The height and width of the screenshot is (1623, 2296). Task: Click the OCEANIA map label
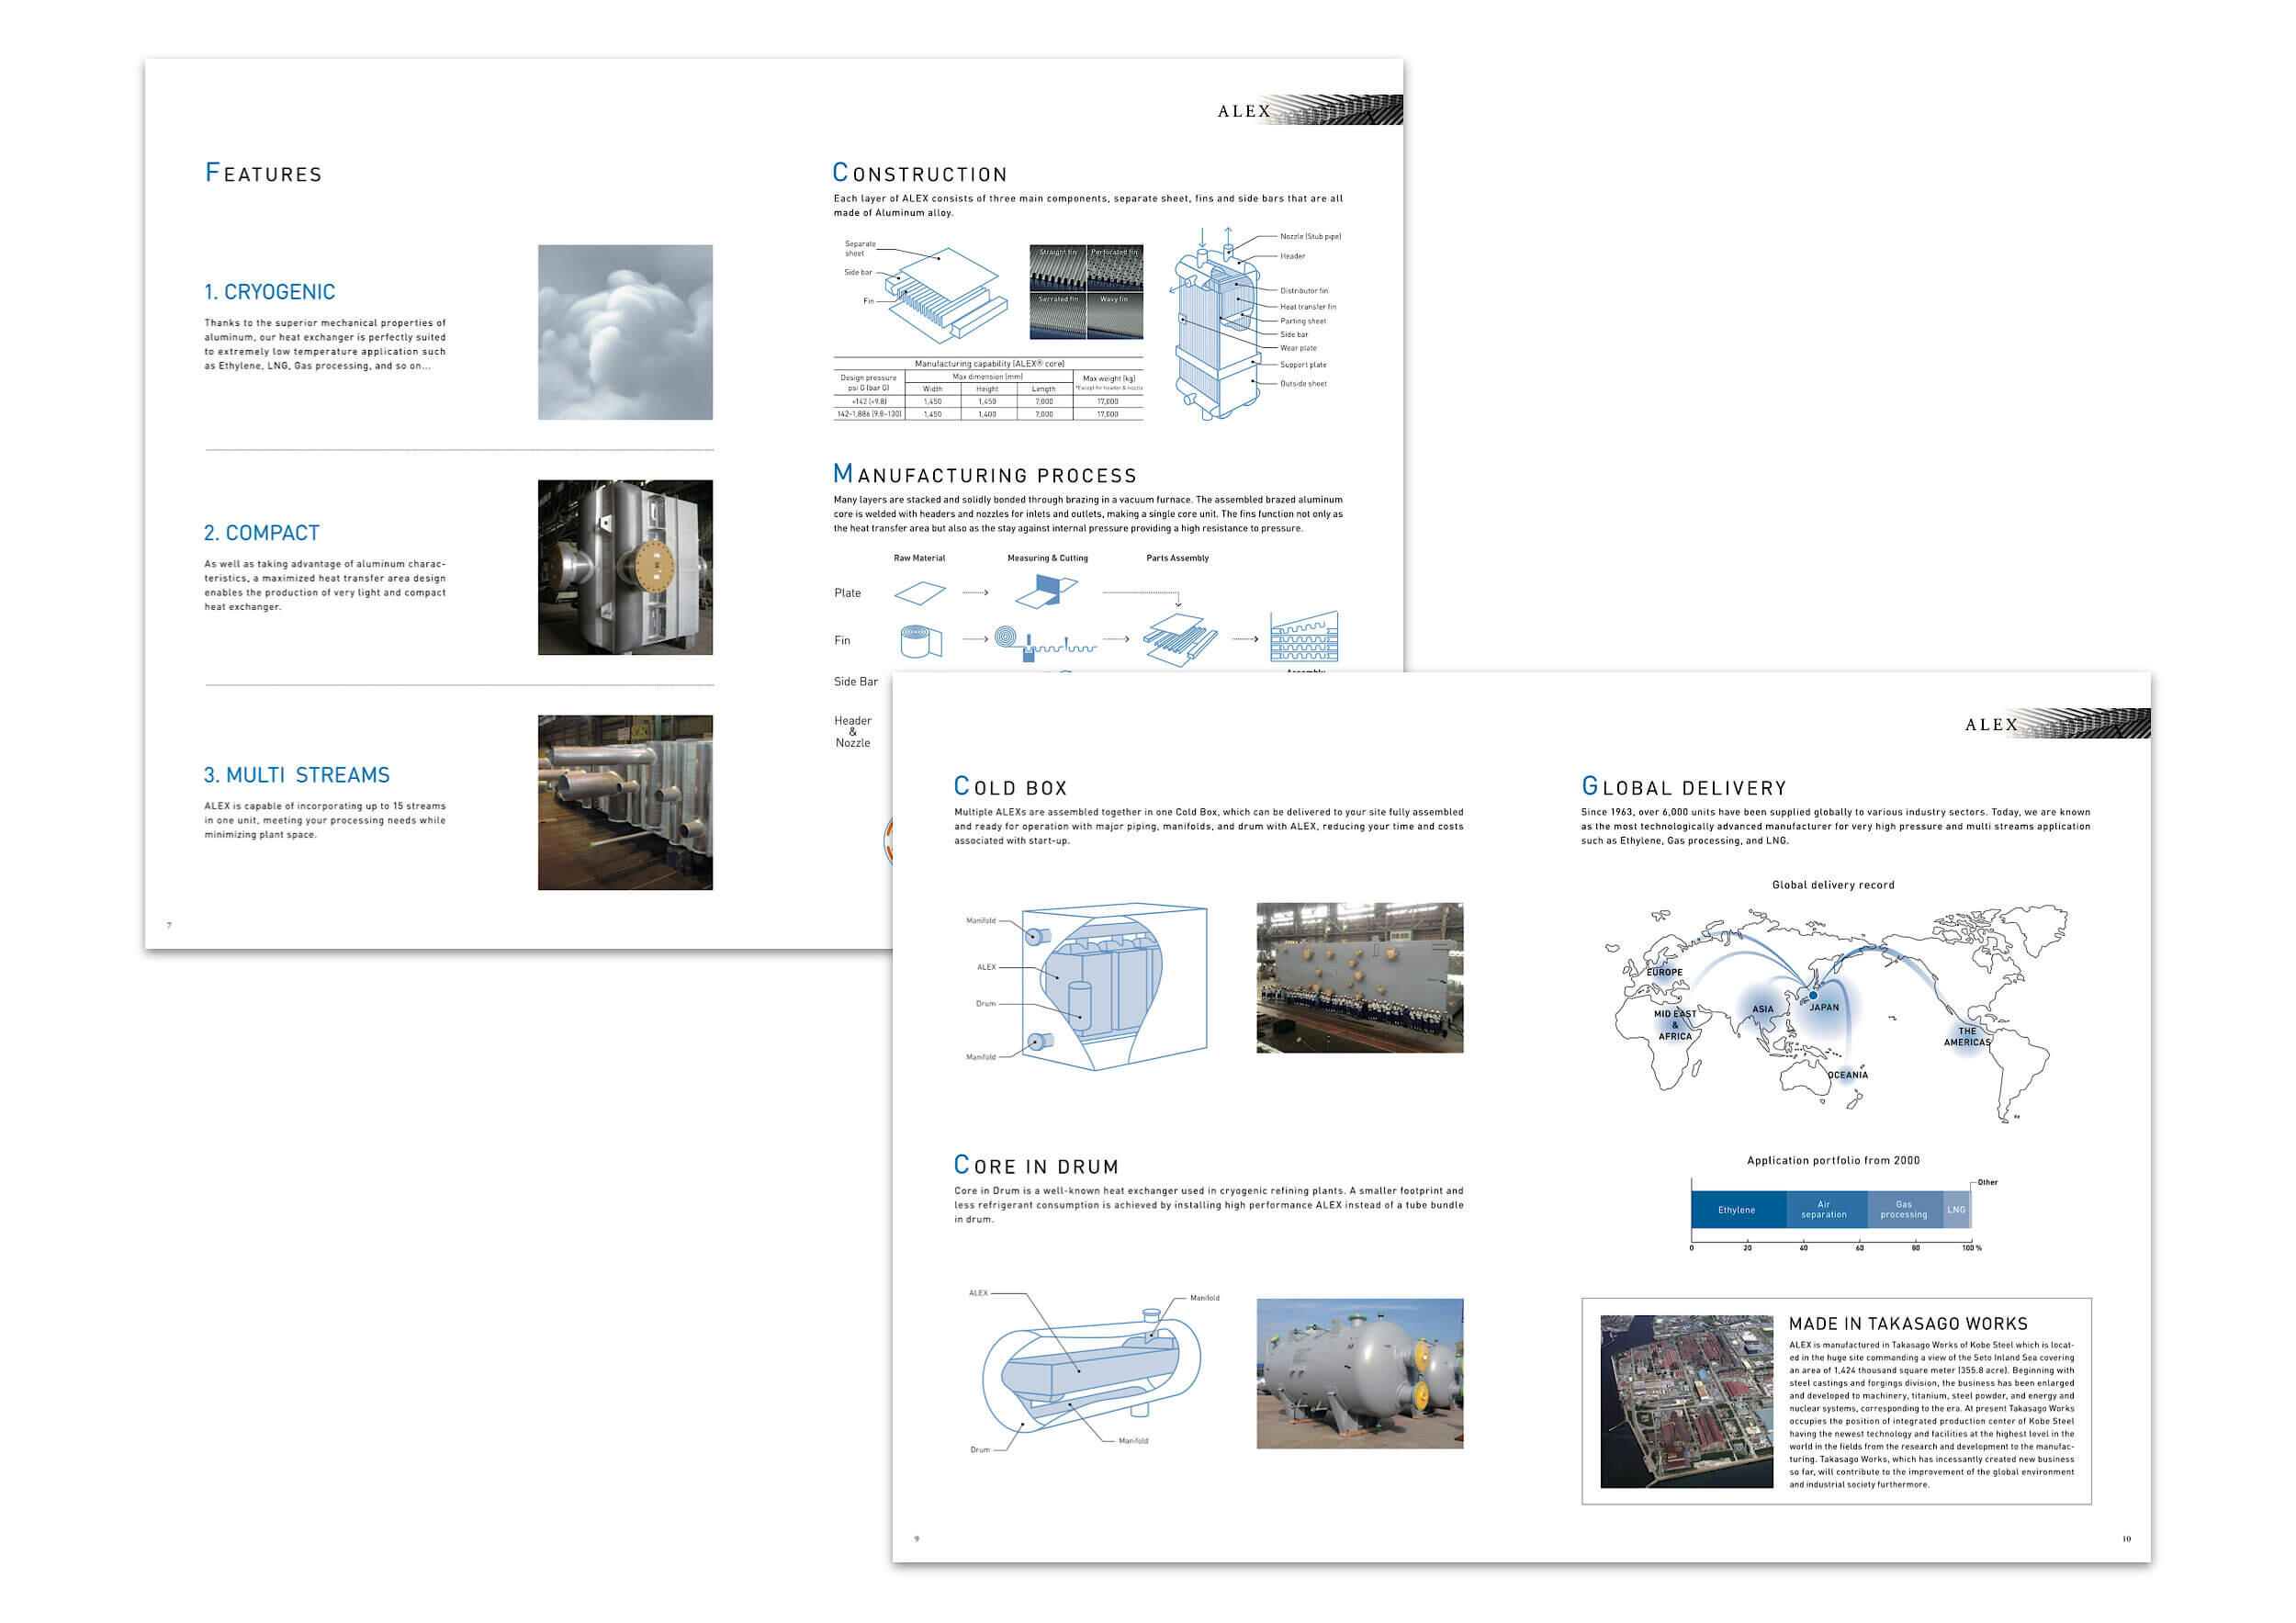coord(1848,1075)
